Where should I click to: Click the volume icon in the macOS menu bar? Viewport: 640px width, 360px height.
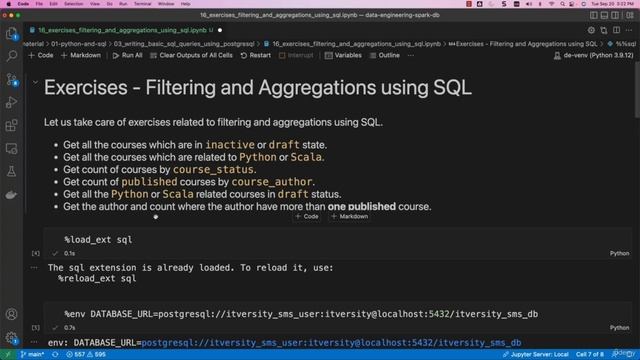pos(529,4)
